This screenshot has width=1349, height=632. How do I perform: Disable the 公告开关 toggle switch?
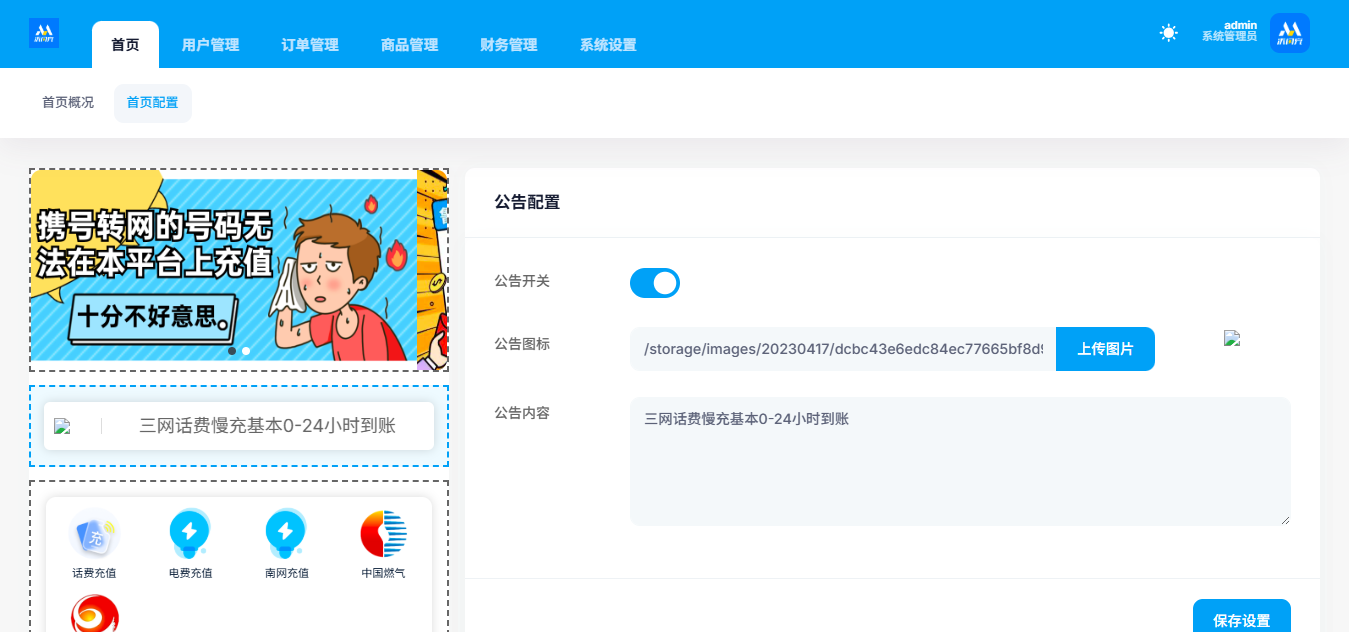[x=655, y=283]
